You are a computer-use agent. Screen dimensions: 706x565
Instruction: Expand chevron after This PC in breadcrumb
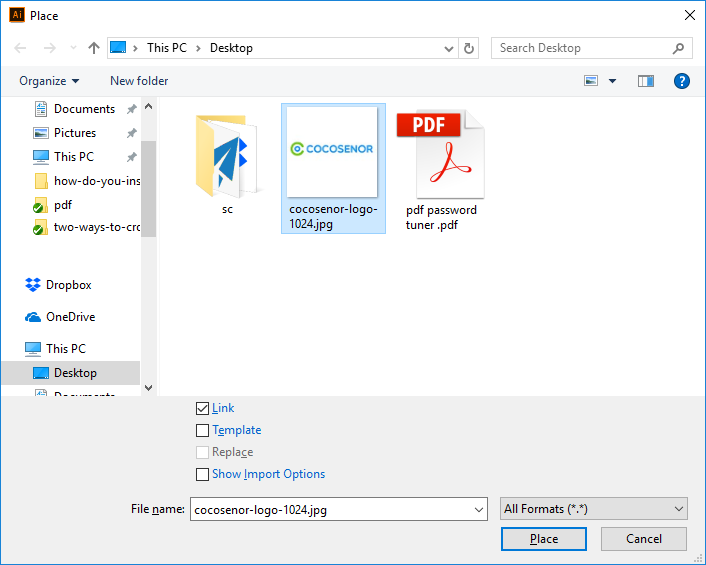(198, 48)
